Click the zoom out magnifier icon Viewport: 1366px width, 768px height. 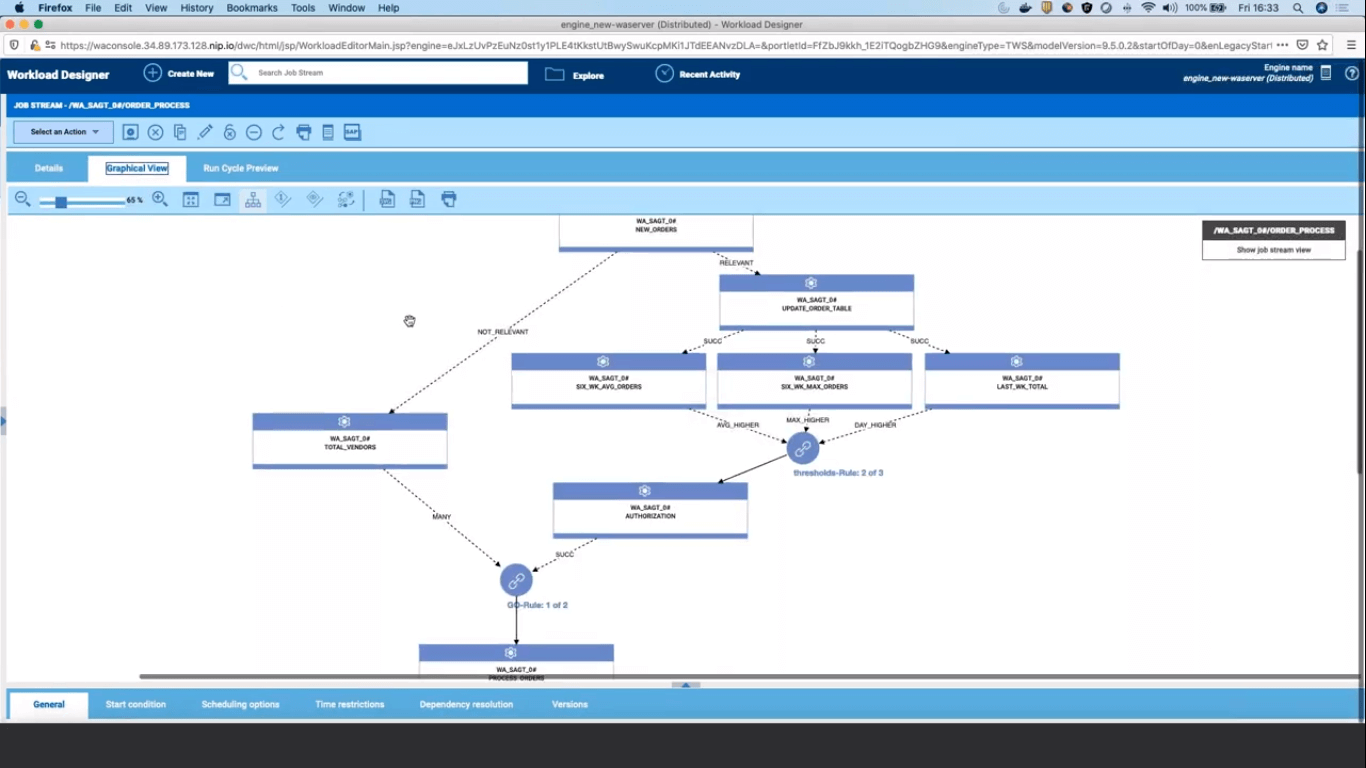(22, 200)
